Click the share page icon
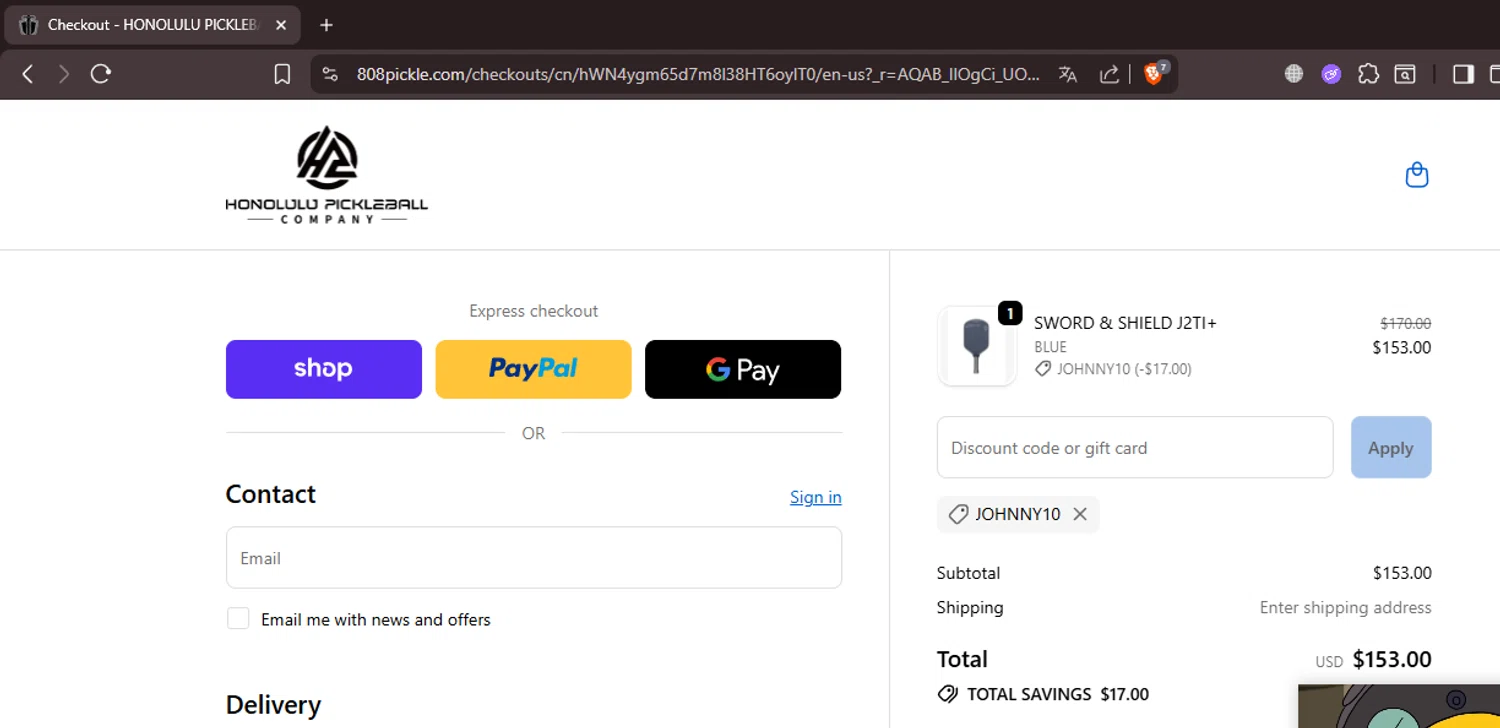Viewport: 1500px width, 728px height. coord(1108,74)
